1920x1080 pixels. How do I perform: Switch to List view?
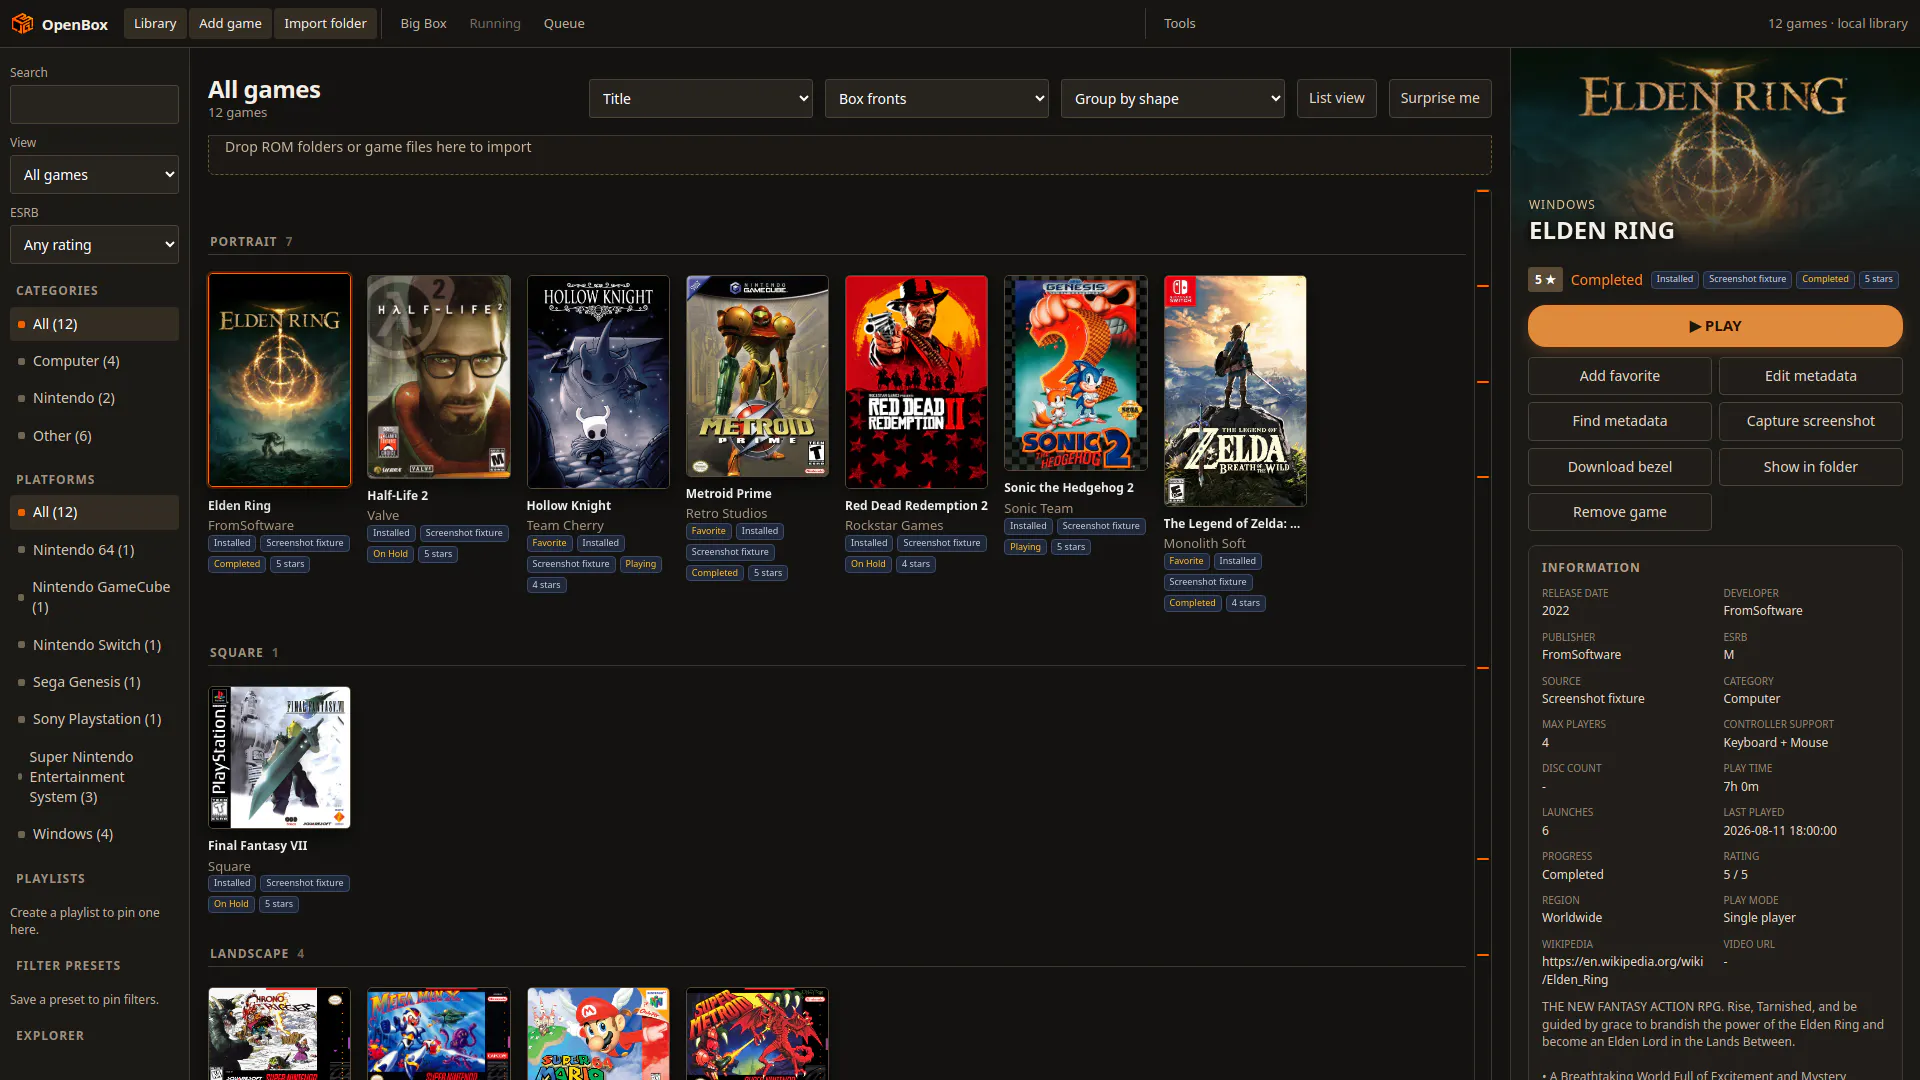pos(1336,98)
